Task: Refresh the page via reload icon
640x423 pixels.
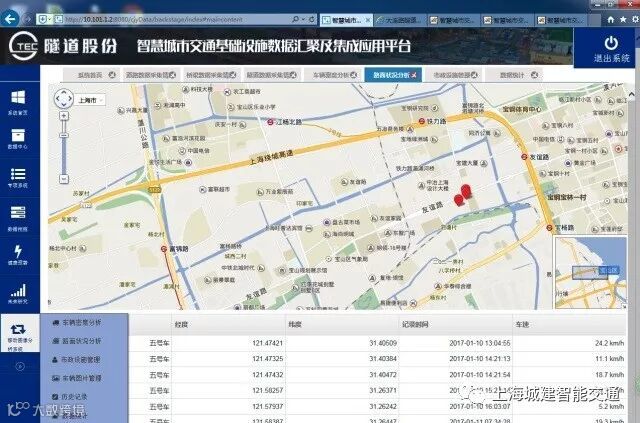Action: click(x=311, y=19)
